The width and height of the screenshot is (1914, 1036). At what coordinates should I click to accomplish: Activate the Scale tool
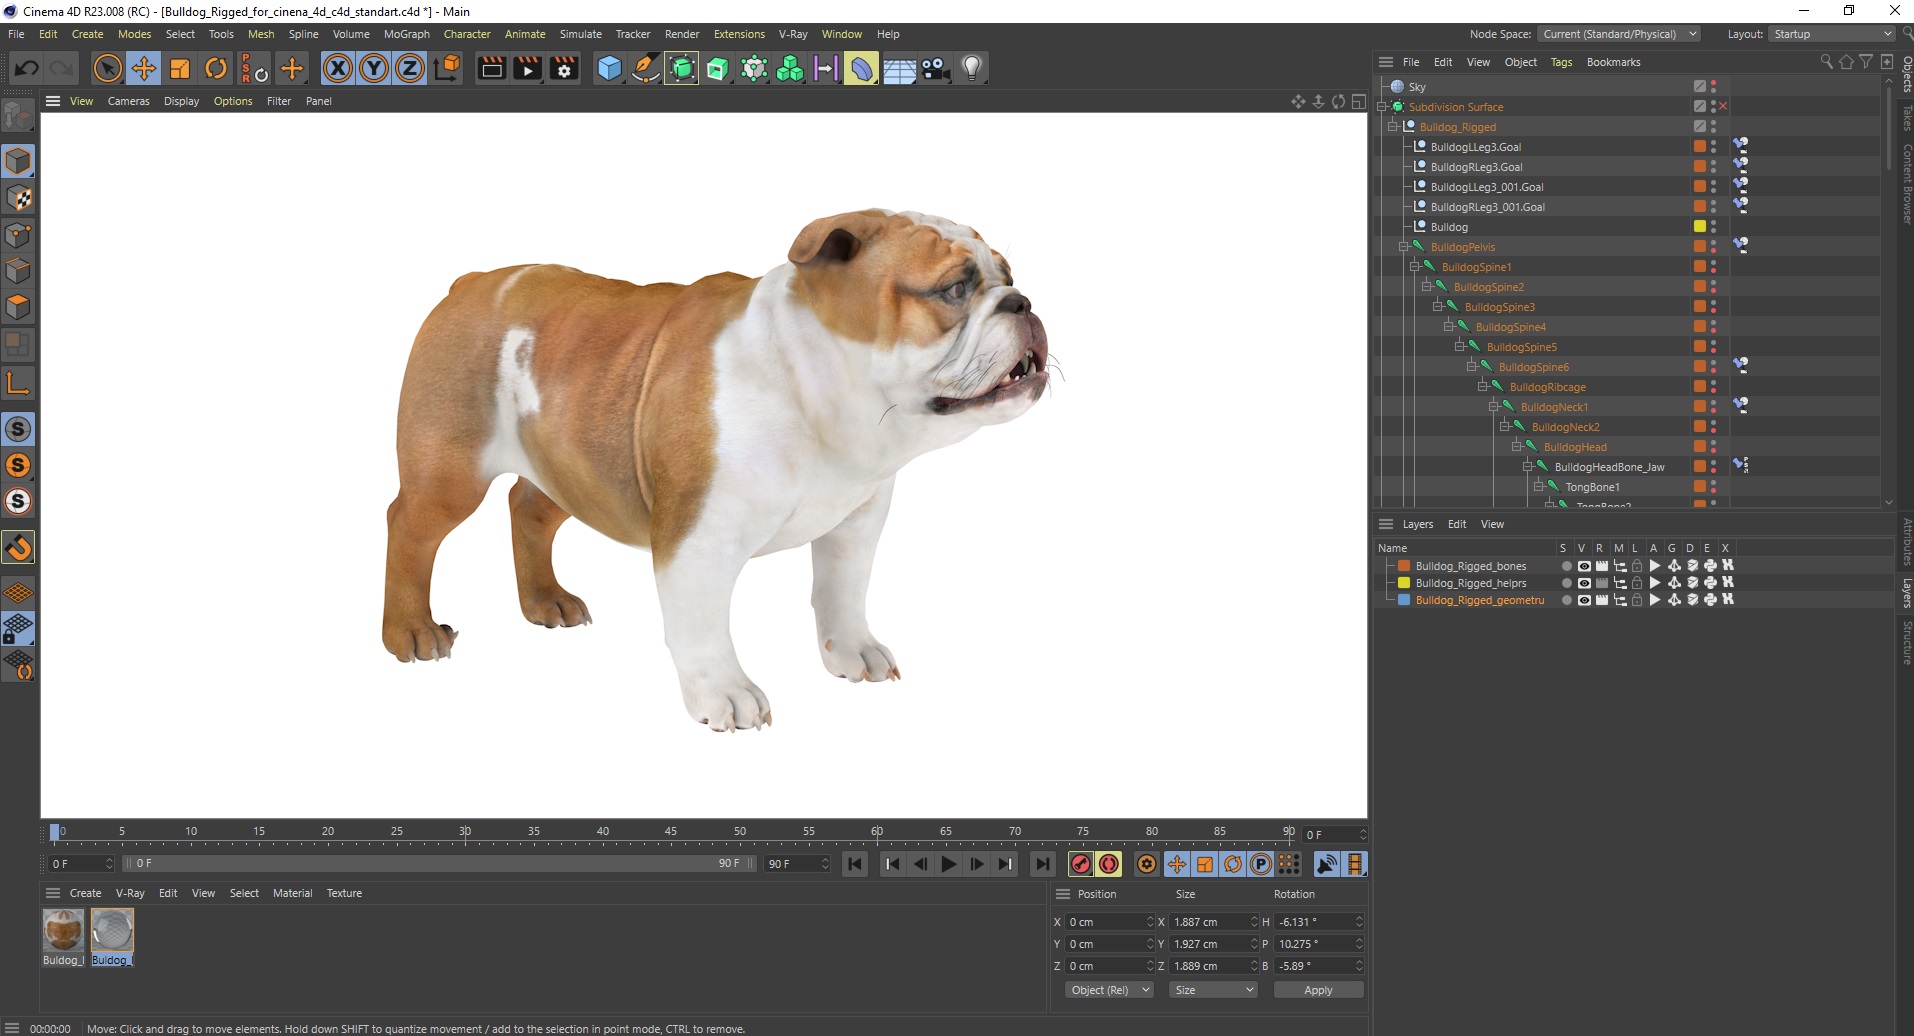[180, 68]
